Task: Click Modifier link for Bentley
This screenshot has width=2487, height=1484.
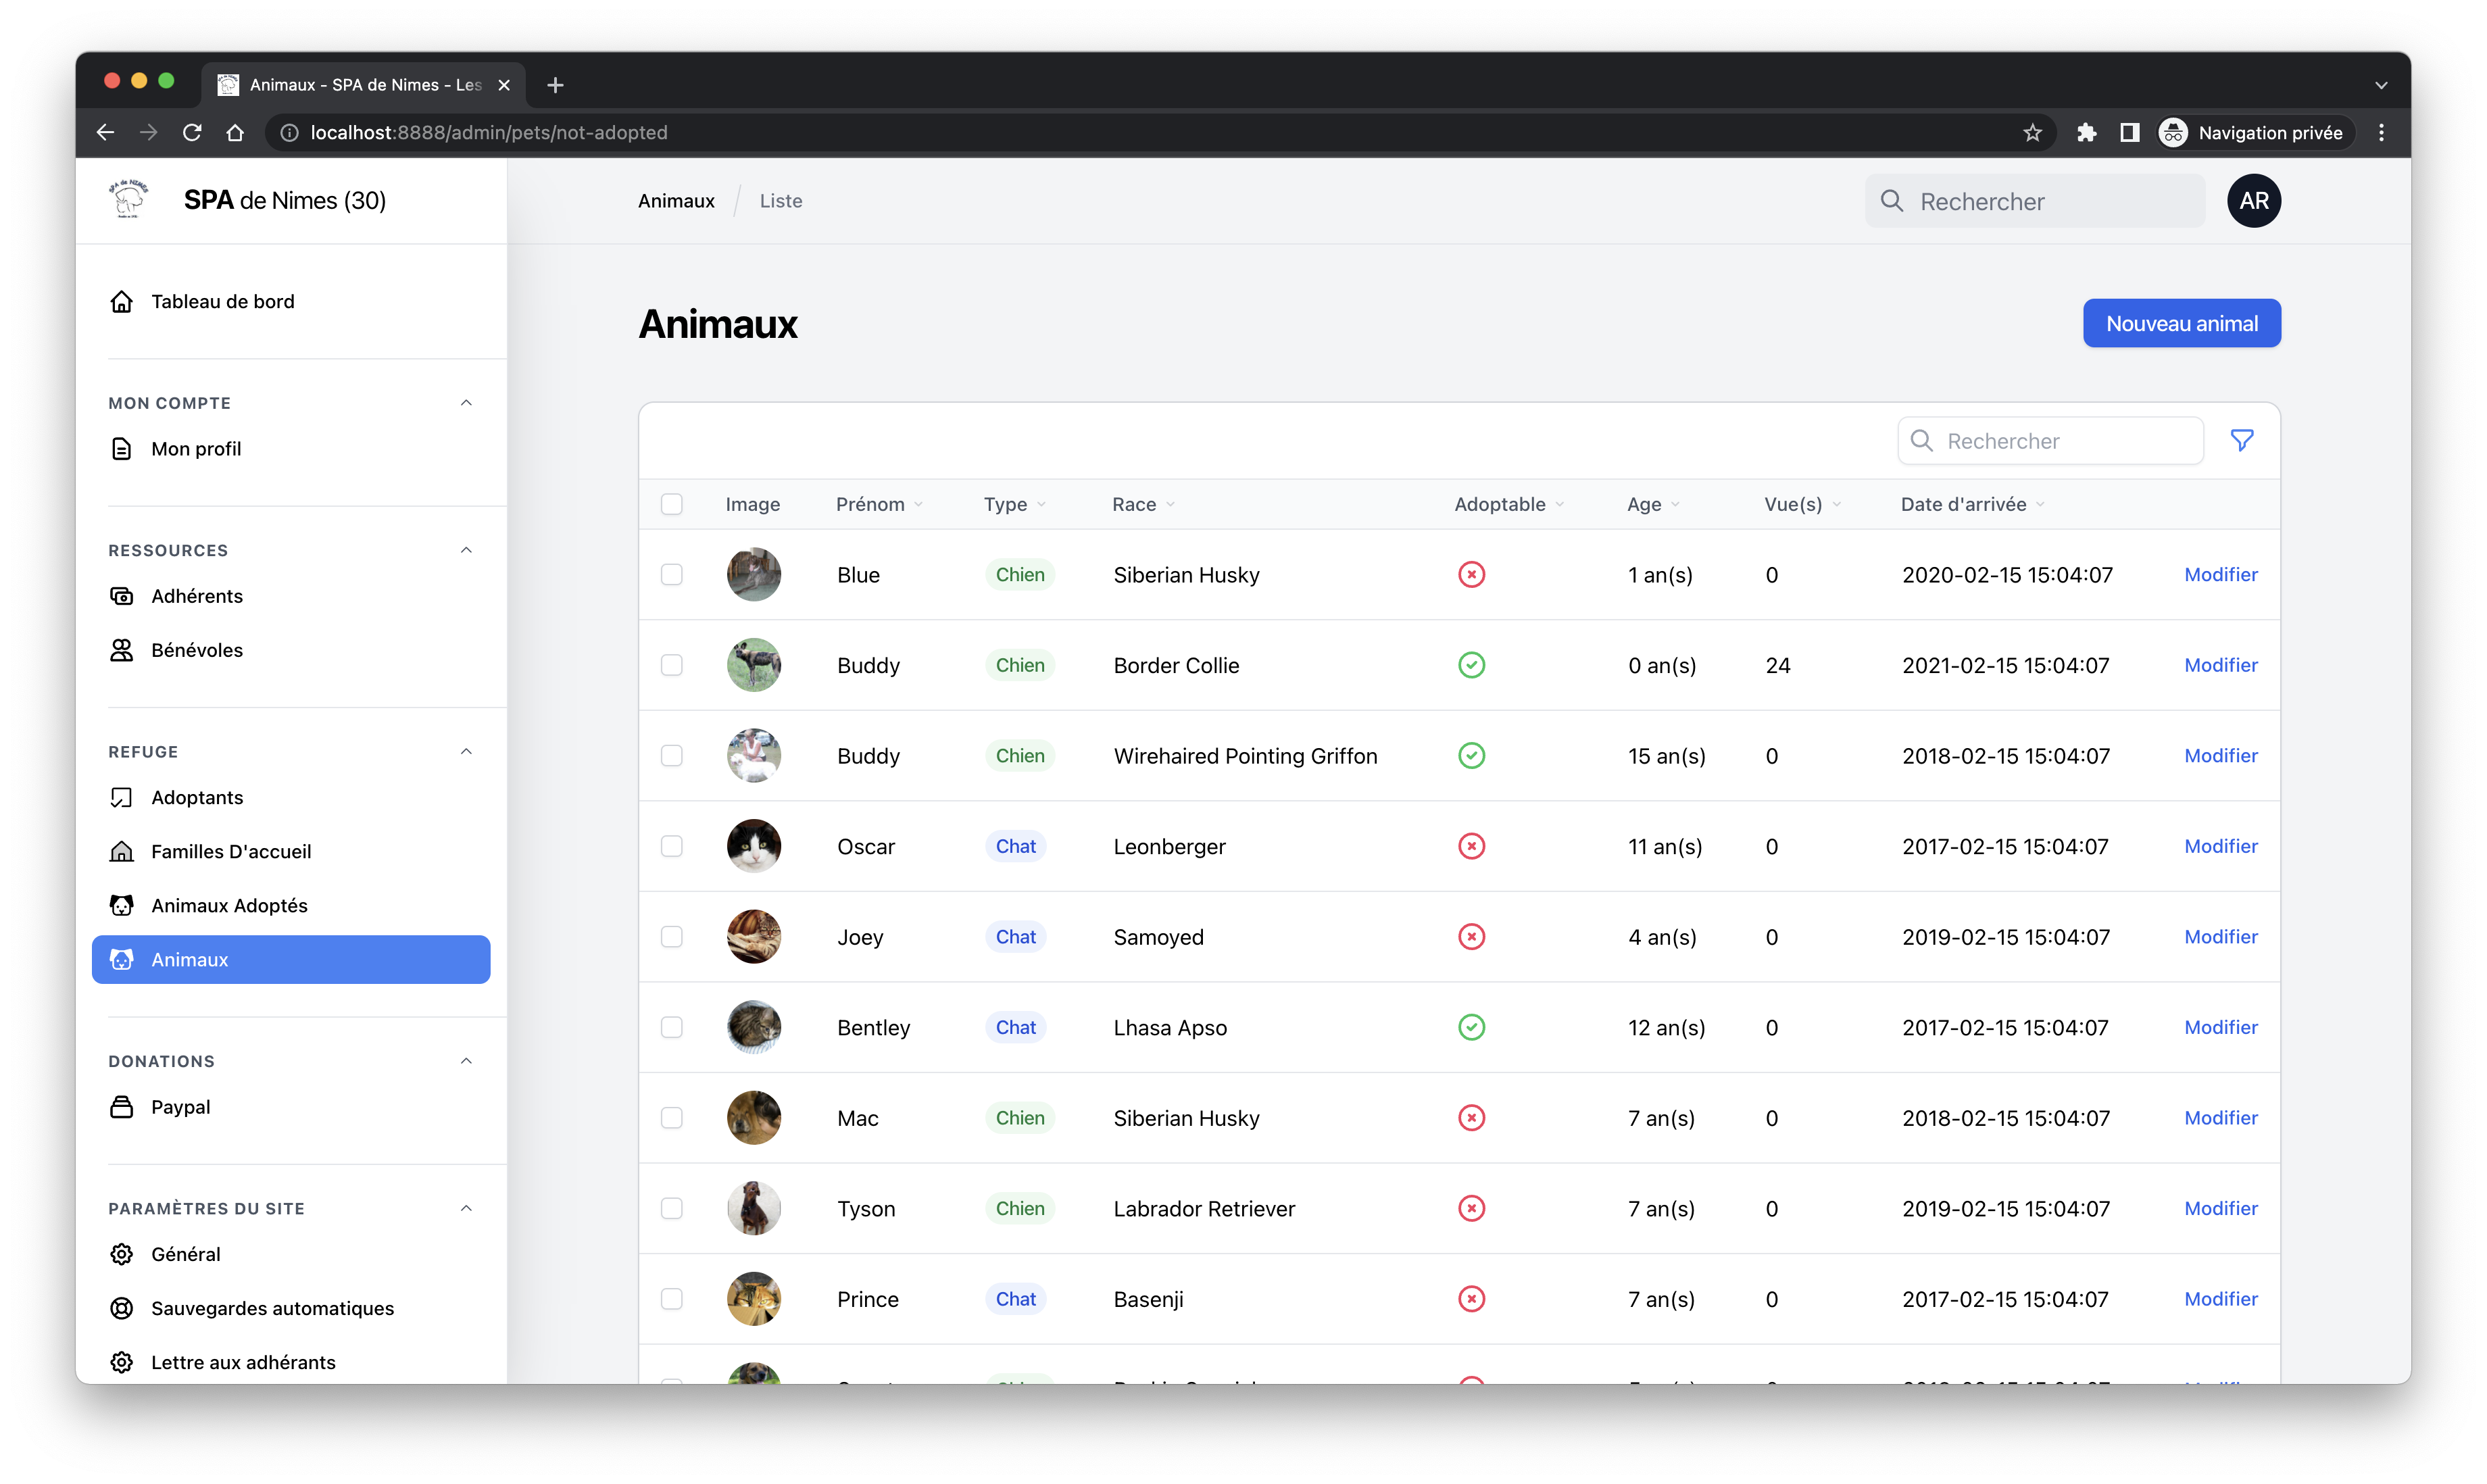Action: coord(2220,1027)
